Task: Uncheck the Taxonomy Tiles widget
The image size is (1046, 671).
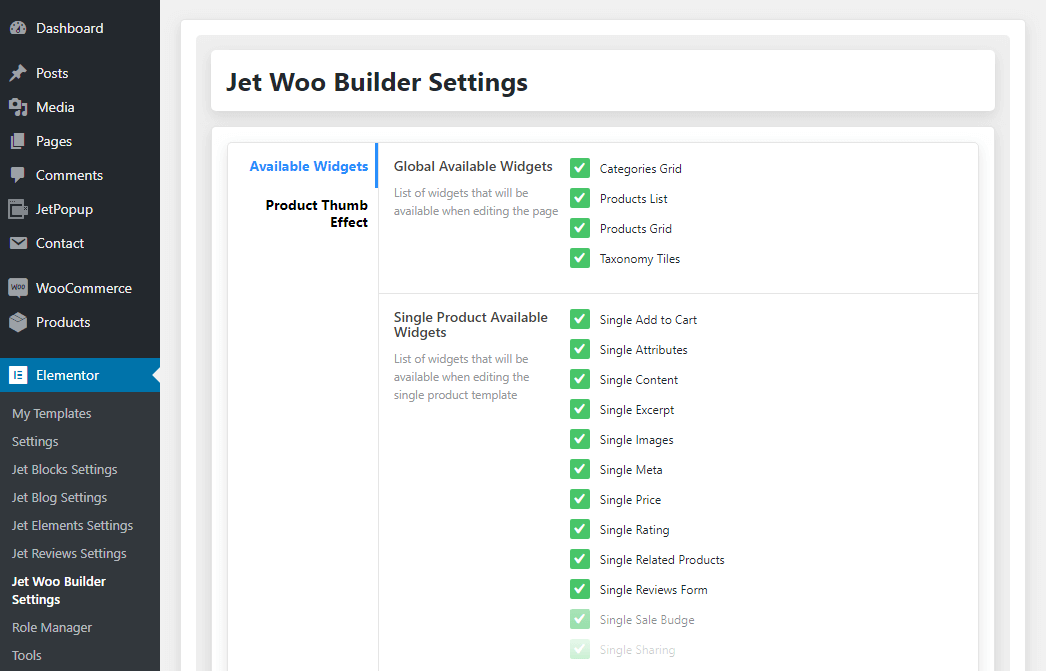Action: click(580, 258)
